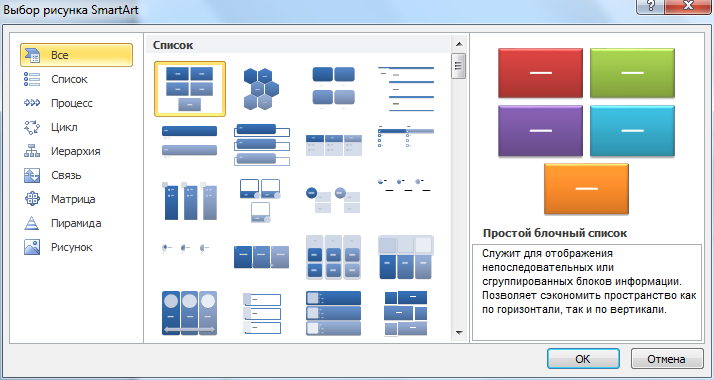Open the 'Список' category
714x380 pixels.
tap(69, 79)
